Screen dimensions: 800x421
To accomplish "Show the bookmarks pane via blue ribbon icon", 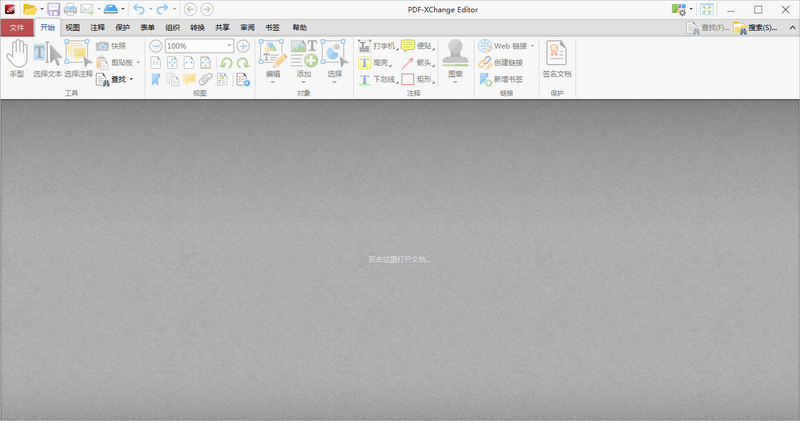I will [x=156, y=79].
